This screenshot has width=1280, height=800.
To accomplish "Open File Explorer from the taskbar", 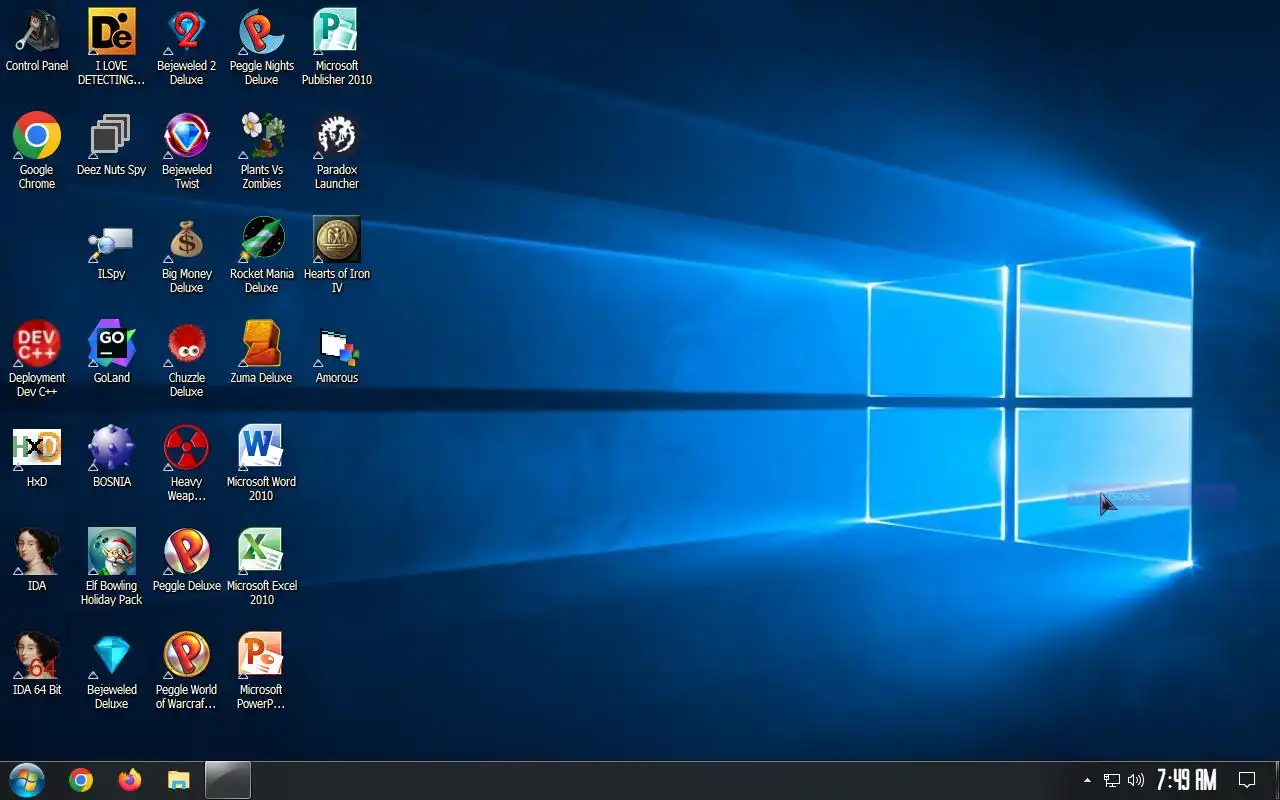I will 179,780.
